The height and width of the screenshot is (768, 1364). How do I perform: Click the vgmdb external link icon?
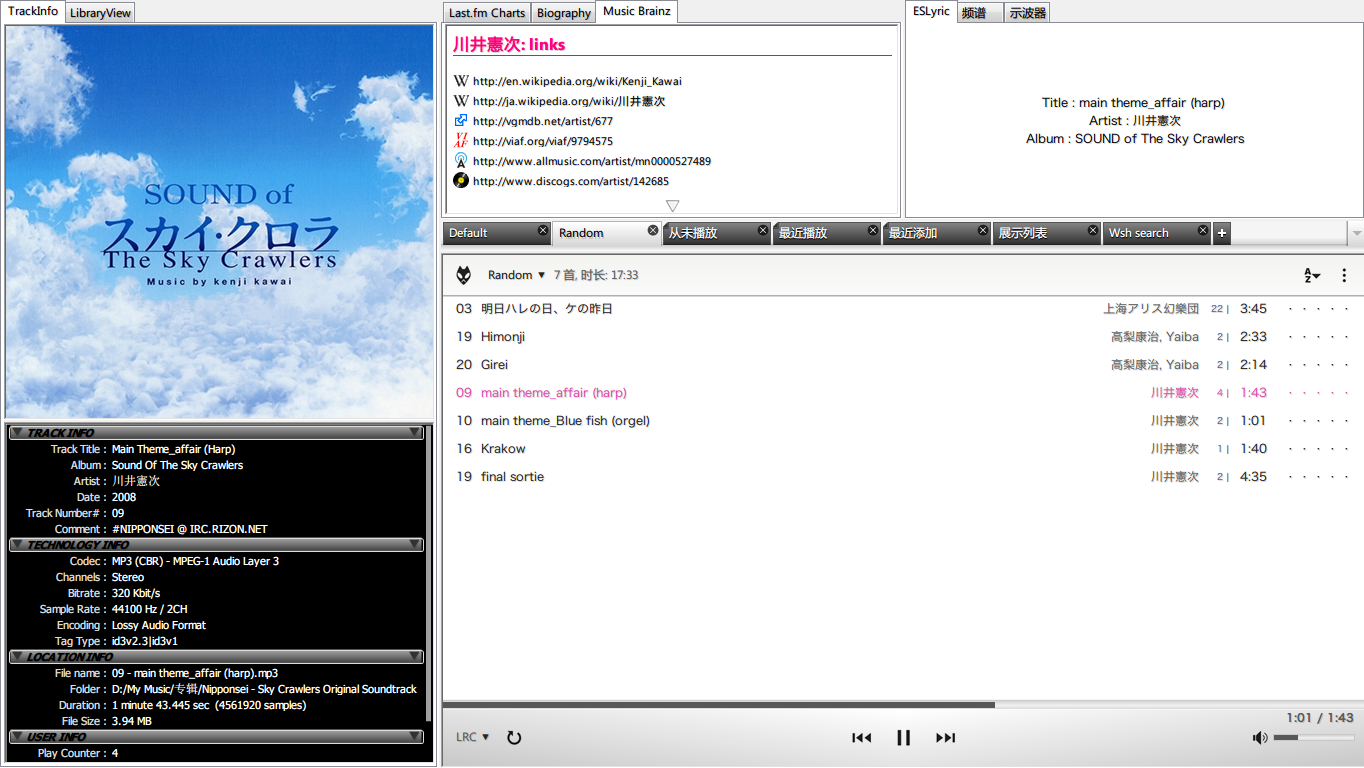(x=461, y=121)
